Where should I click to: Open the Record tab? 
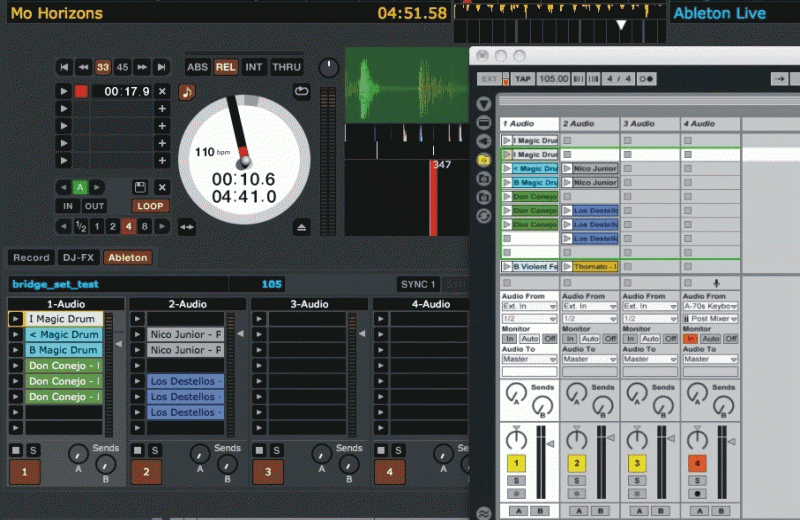[31, 257]
